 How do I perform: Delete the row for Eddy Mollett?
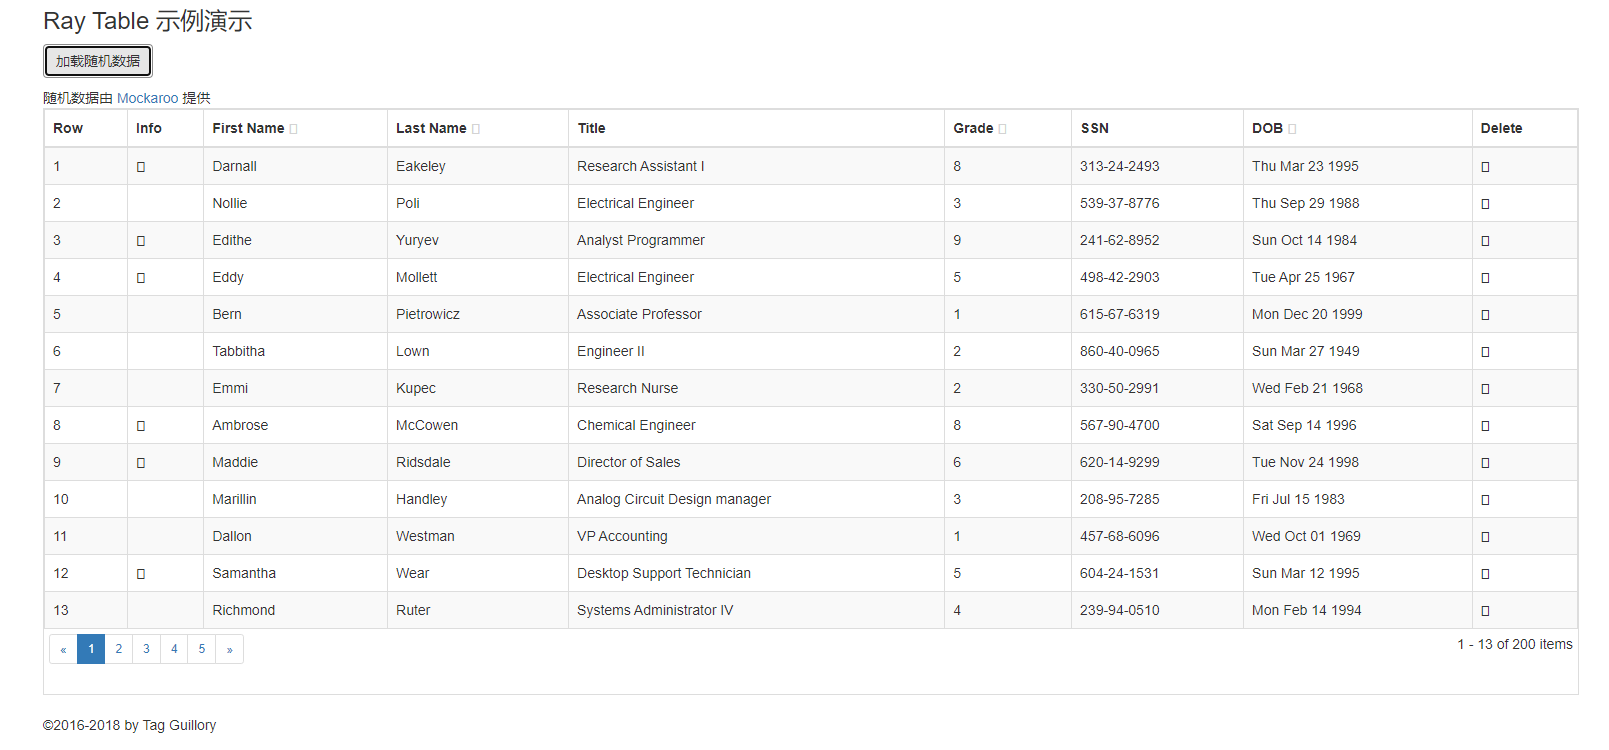1485,278
